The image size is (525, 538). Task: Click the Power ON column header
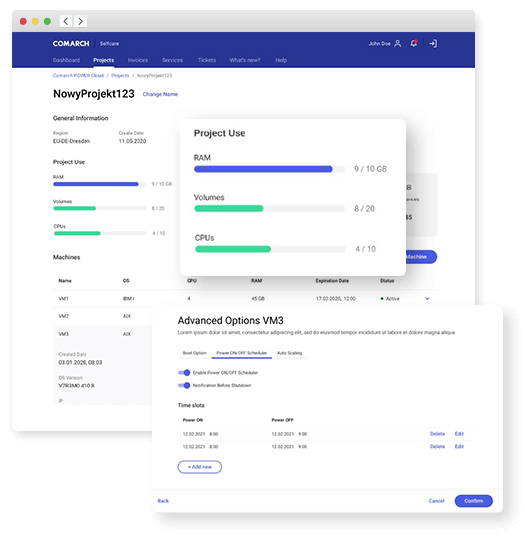192,420
